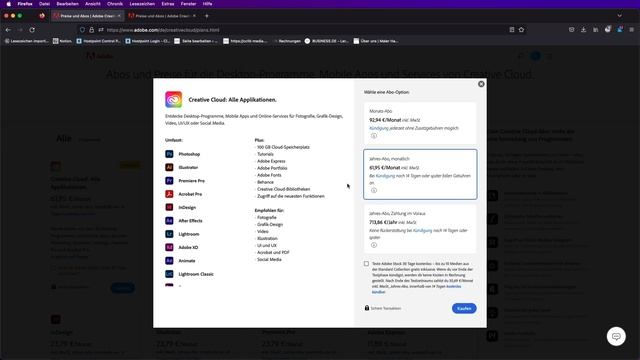
Task: Open info icon under Jahres-Abo, Zahlung im Voraus
Action: click(x=374, y=245)
